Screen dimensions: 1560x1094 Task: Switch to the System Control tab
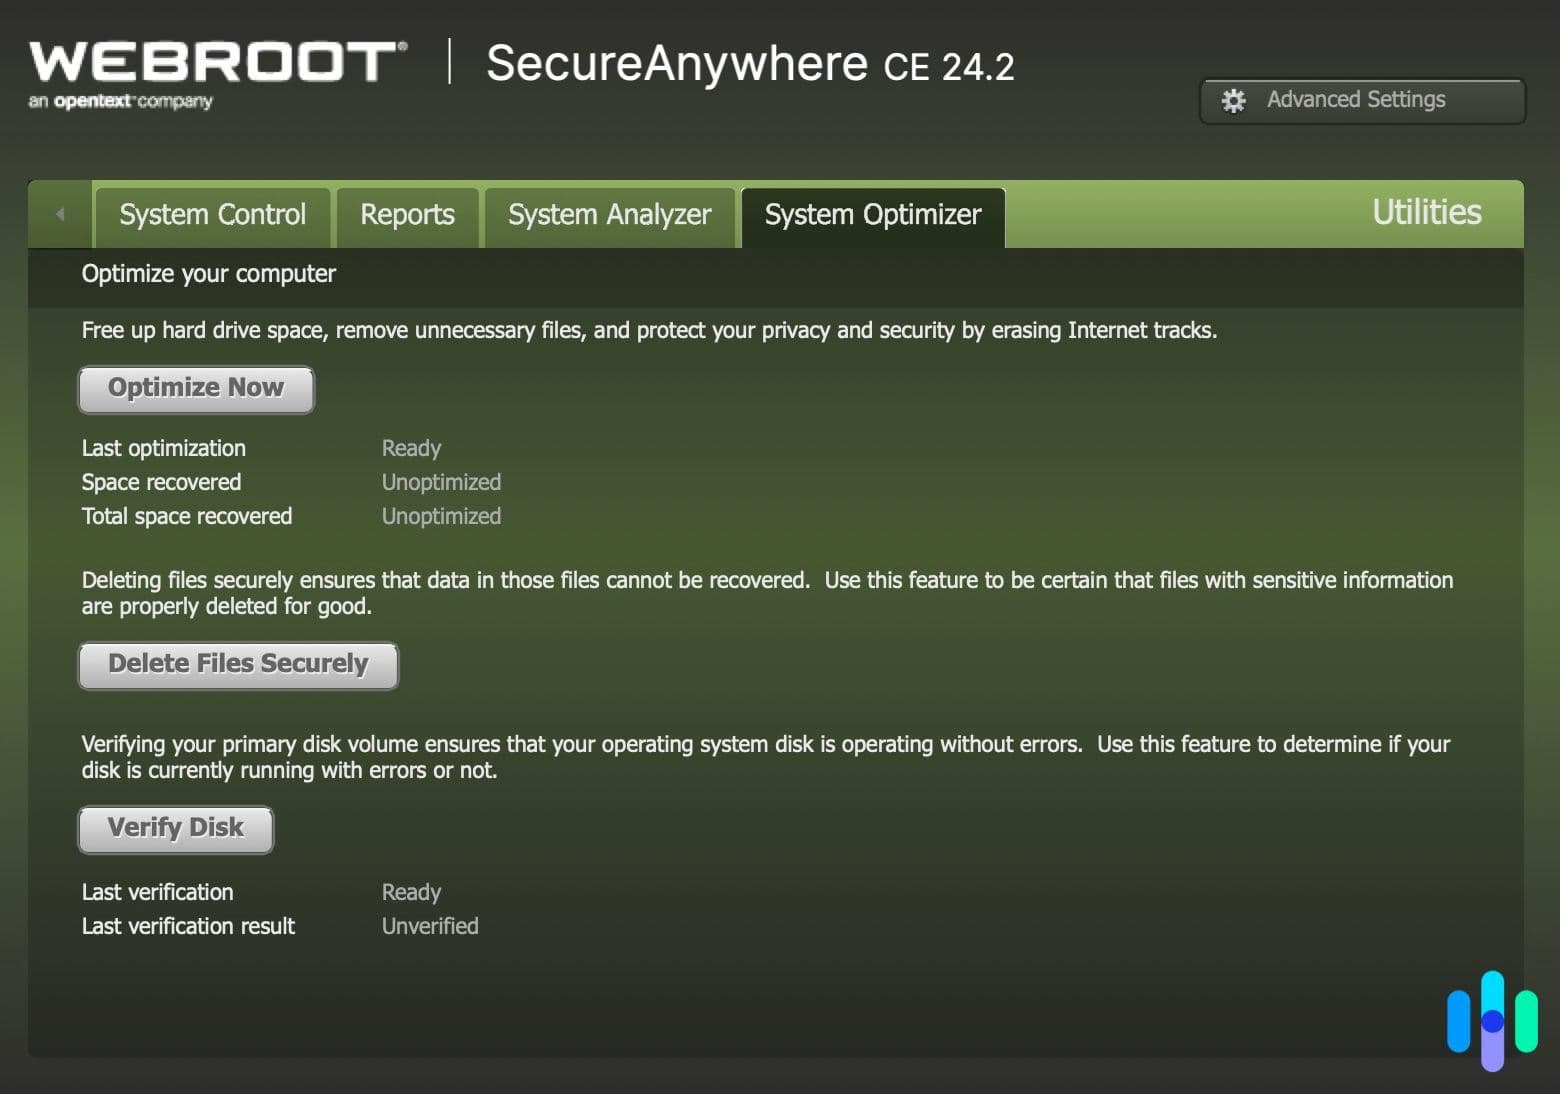212,215
